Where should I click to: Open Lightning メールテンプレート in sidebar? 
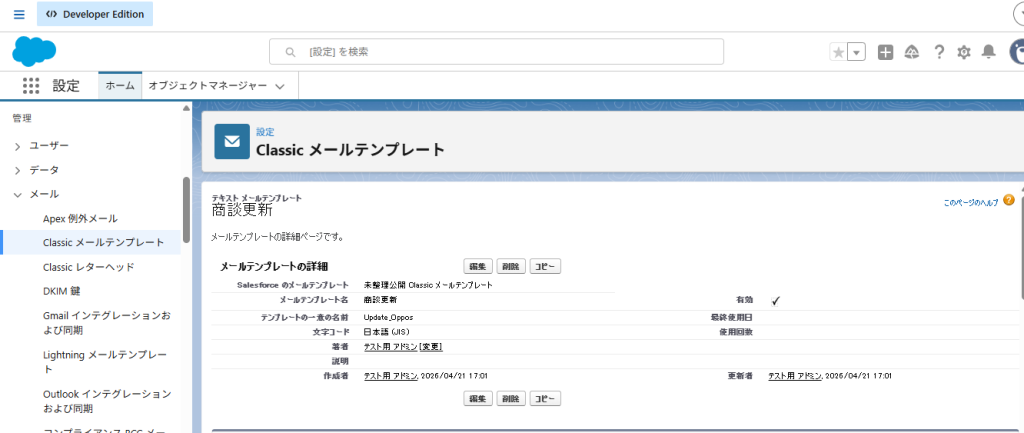(105, 362)
